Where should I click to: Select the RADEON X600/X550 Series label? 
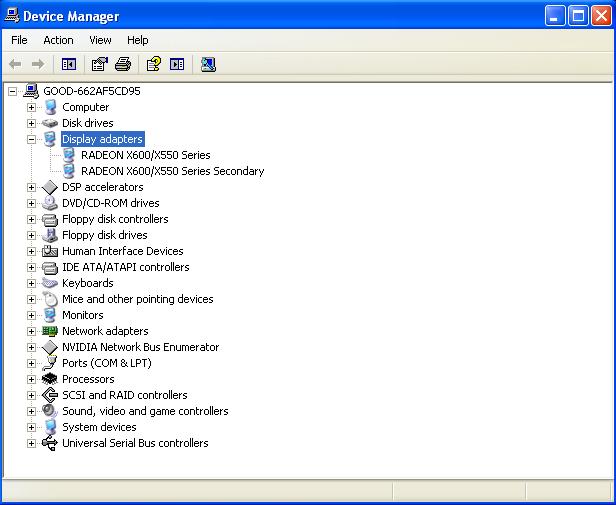[x=145, y=155]
